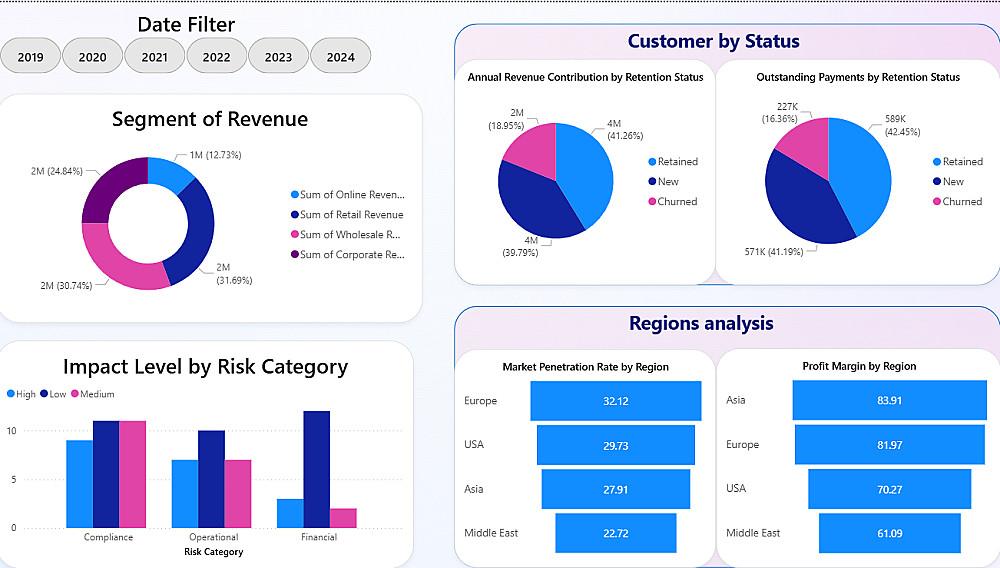Click the Impact Level by Risk Category title

(x=205, y=367)
